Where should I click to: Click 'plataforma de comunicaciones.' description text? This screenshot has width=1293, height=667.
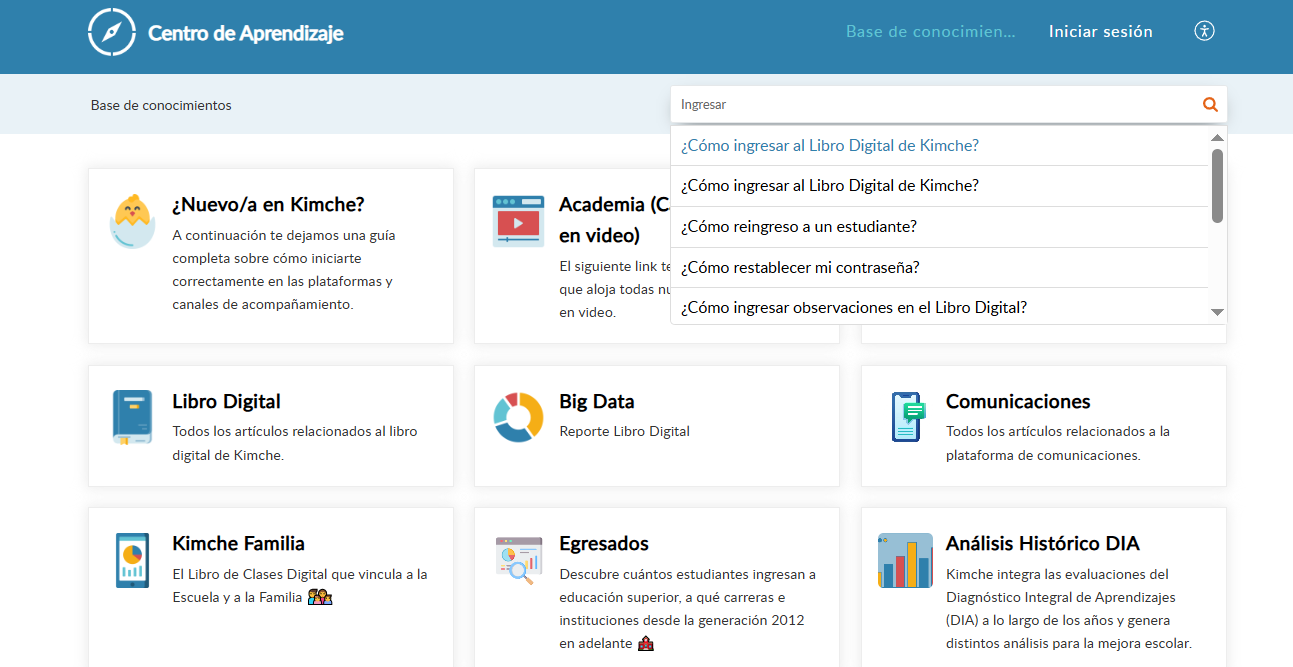1043,455
